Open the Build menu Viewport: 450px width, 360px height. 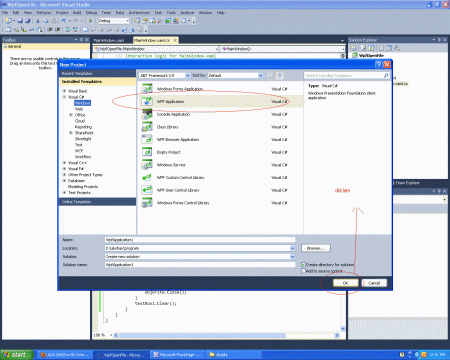(x=77, y=13)
